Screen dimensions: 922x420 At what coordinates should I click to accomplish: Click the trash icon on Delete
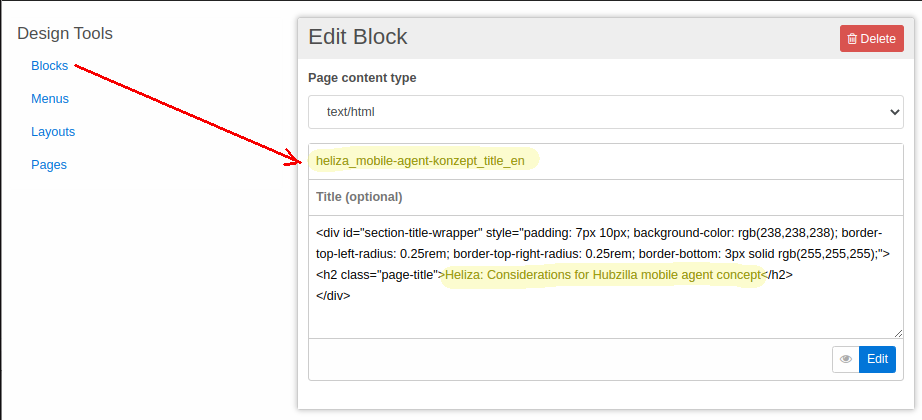point(852,39)
